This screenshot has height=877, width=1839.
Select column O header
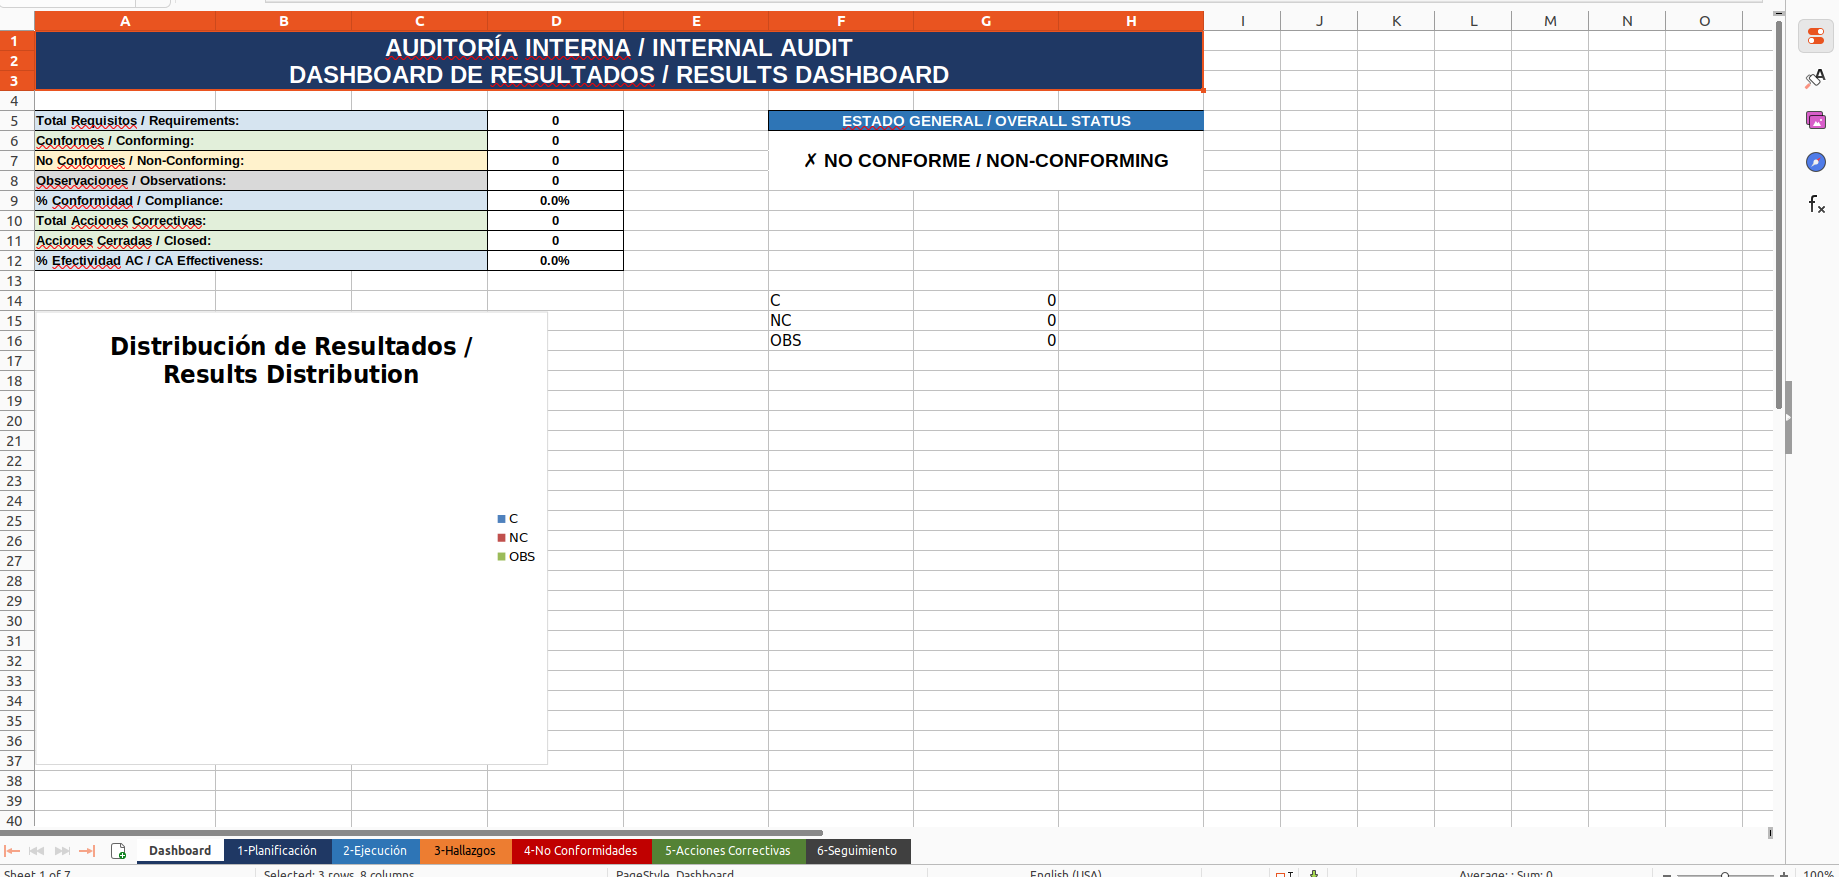(x=1704, y=21)
